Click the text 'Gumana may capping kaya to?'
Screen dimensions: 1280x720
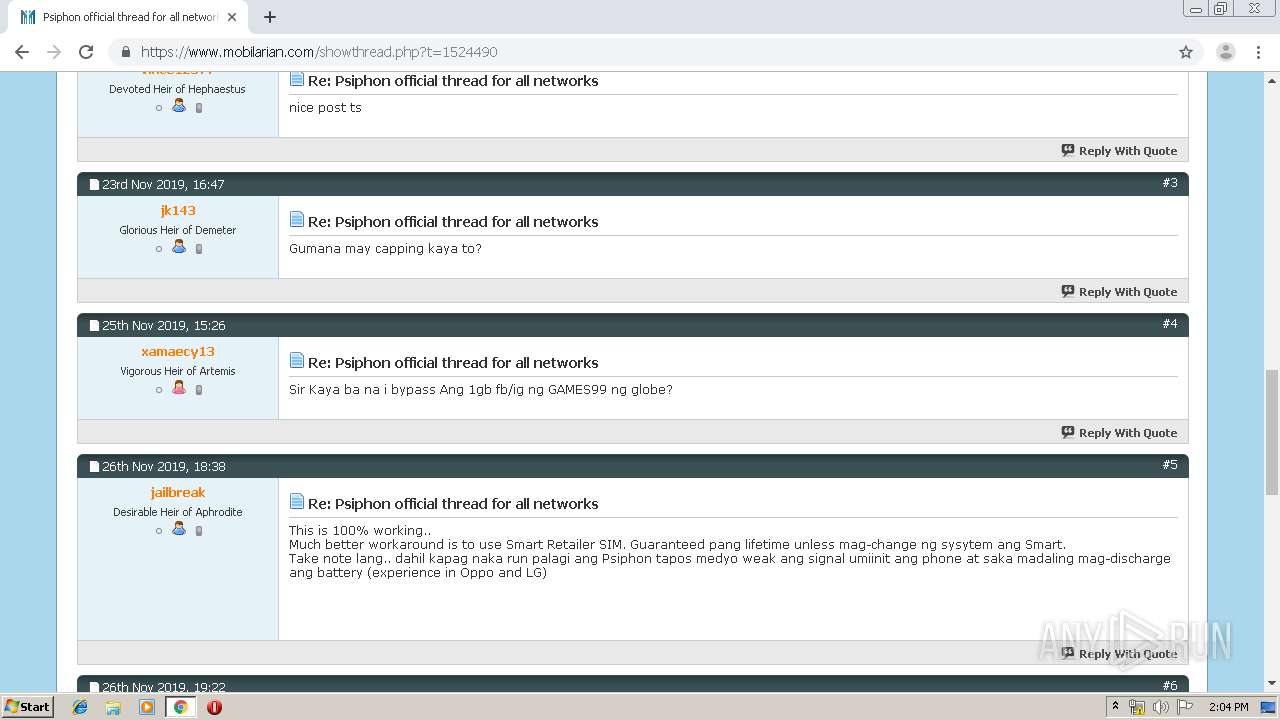tap(385, 248)
